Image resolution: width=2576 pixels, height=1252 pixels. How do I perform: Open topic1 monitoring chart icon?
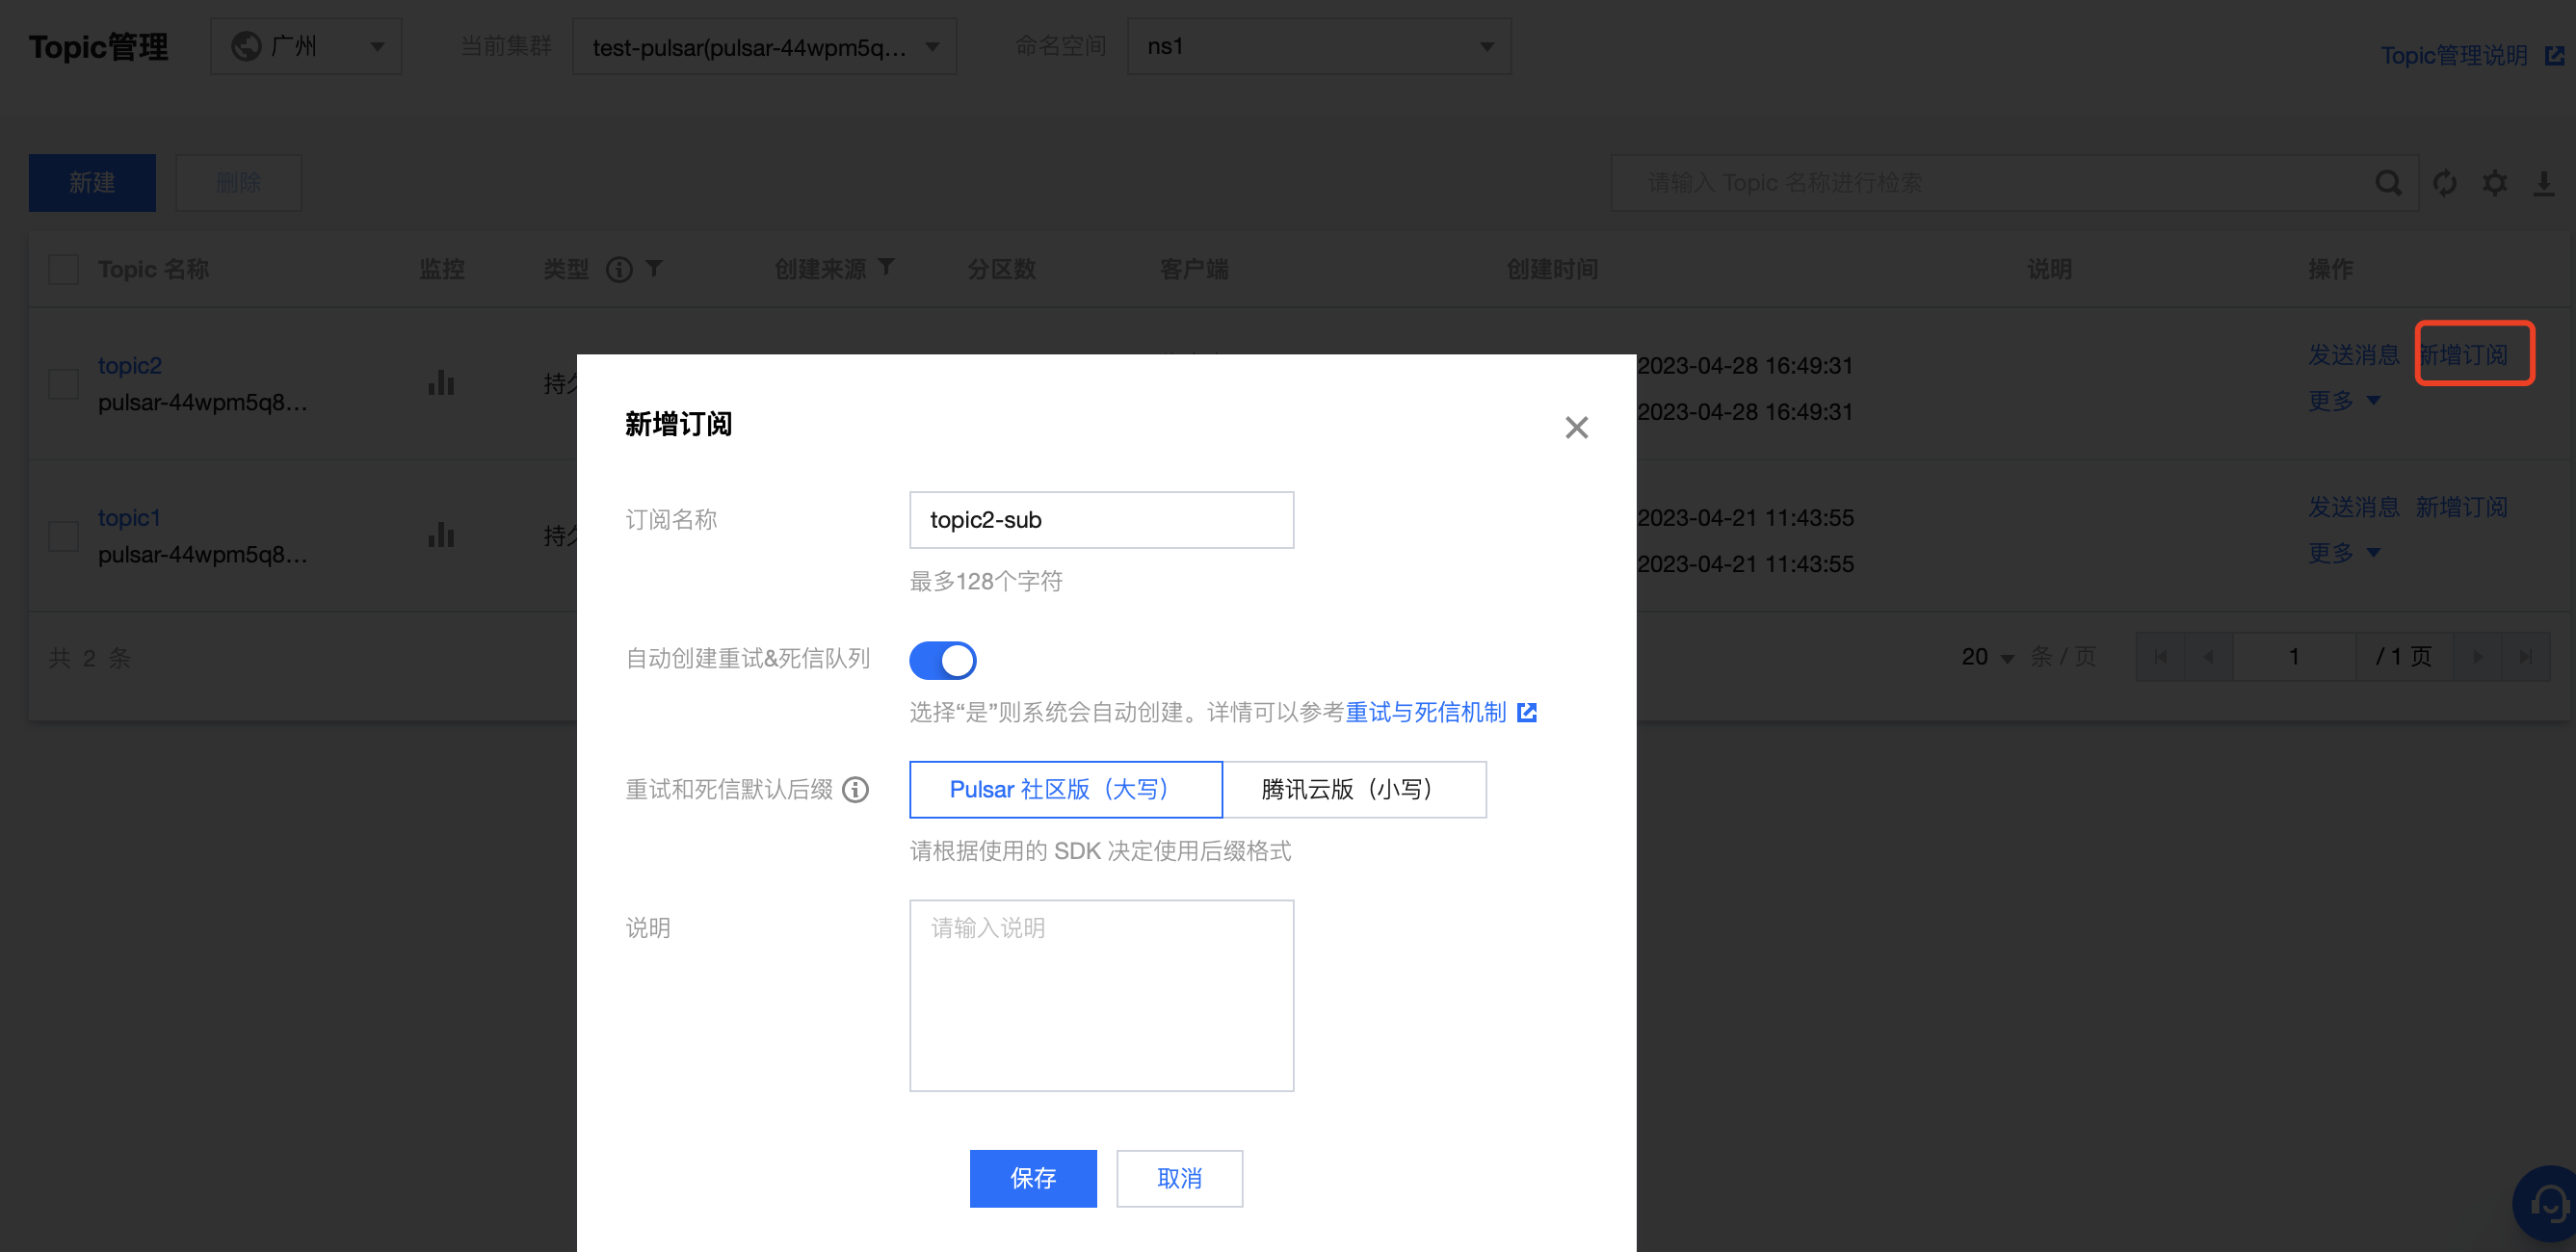tap(441, 535)
